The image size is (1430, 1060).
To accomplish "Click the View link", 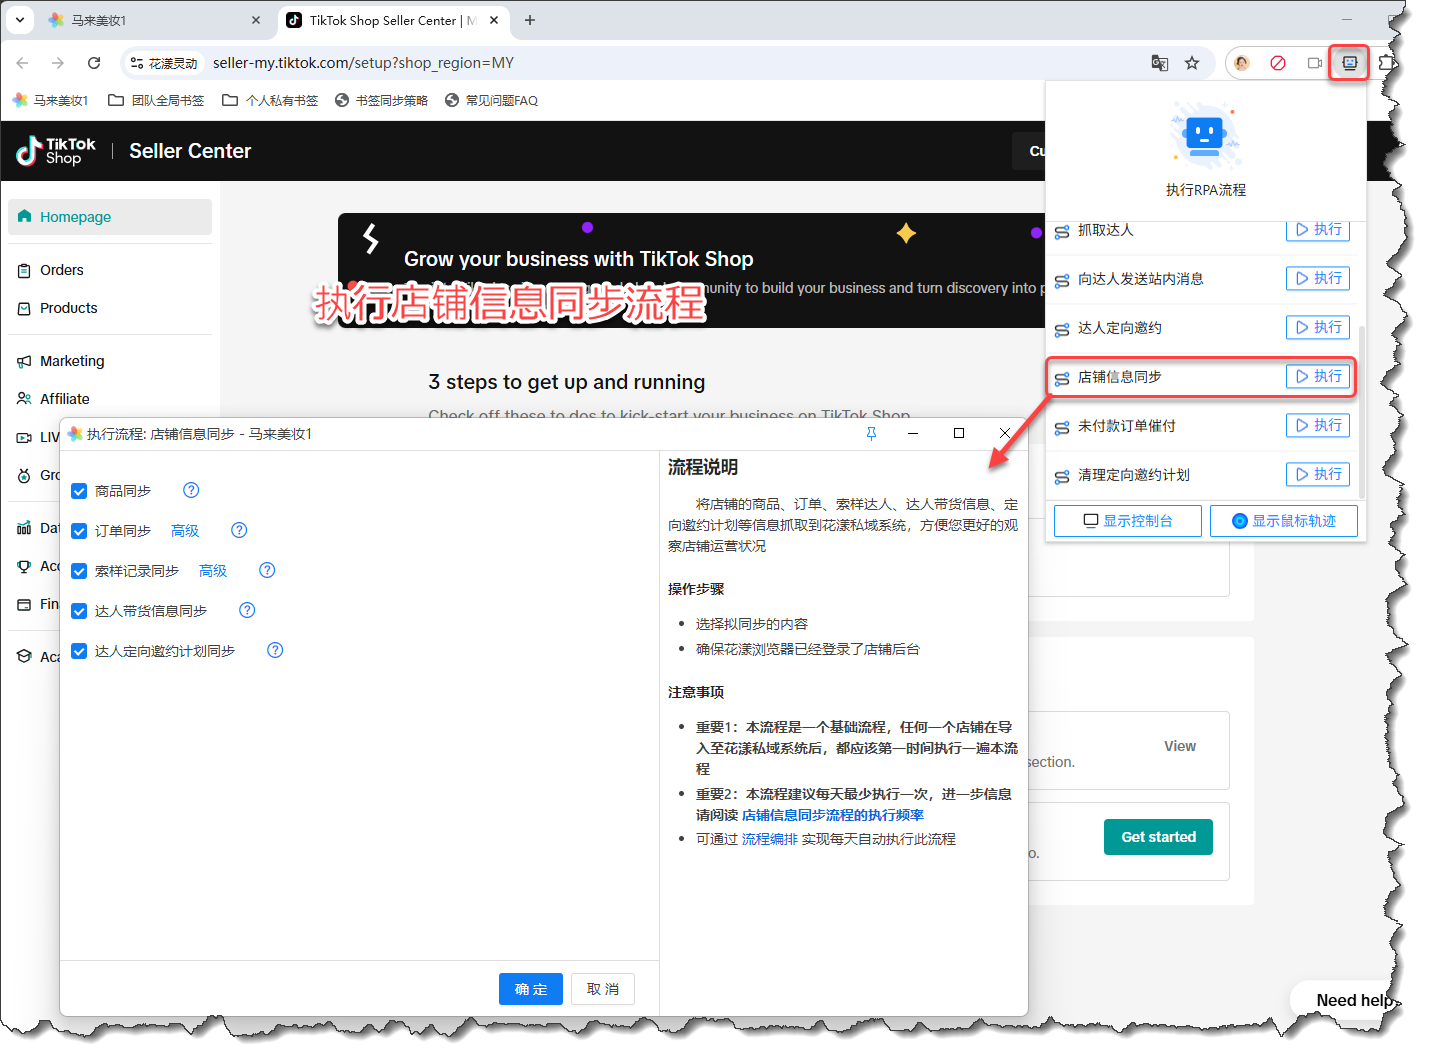I will click(x=1180, y=746).
